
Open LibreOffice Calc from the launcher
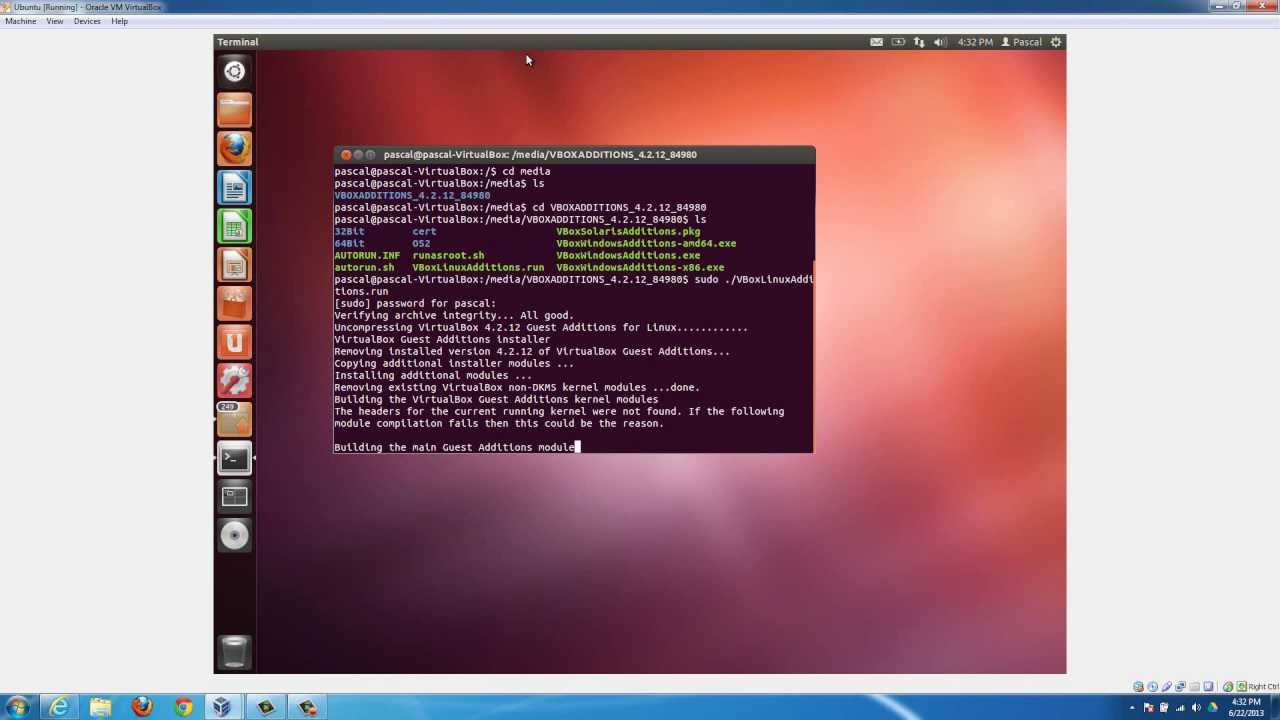(x=234, y=227)
